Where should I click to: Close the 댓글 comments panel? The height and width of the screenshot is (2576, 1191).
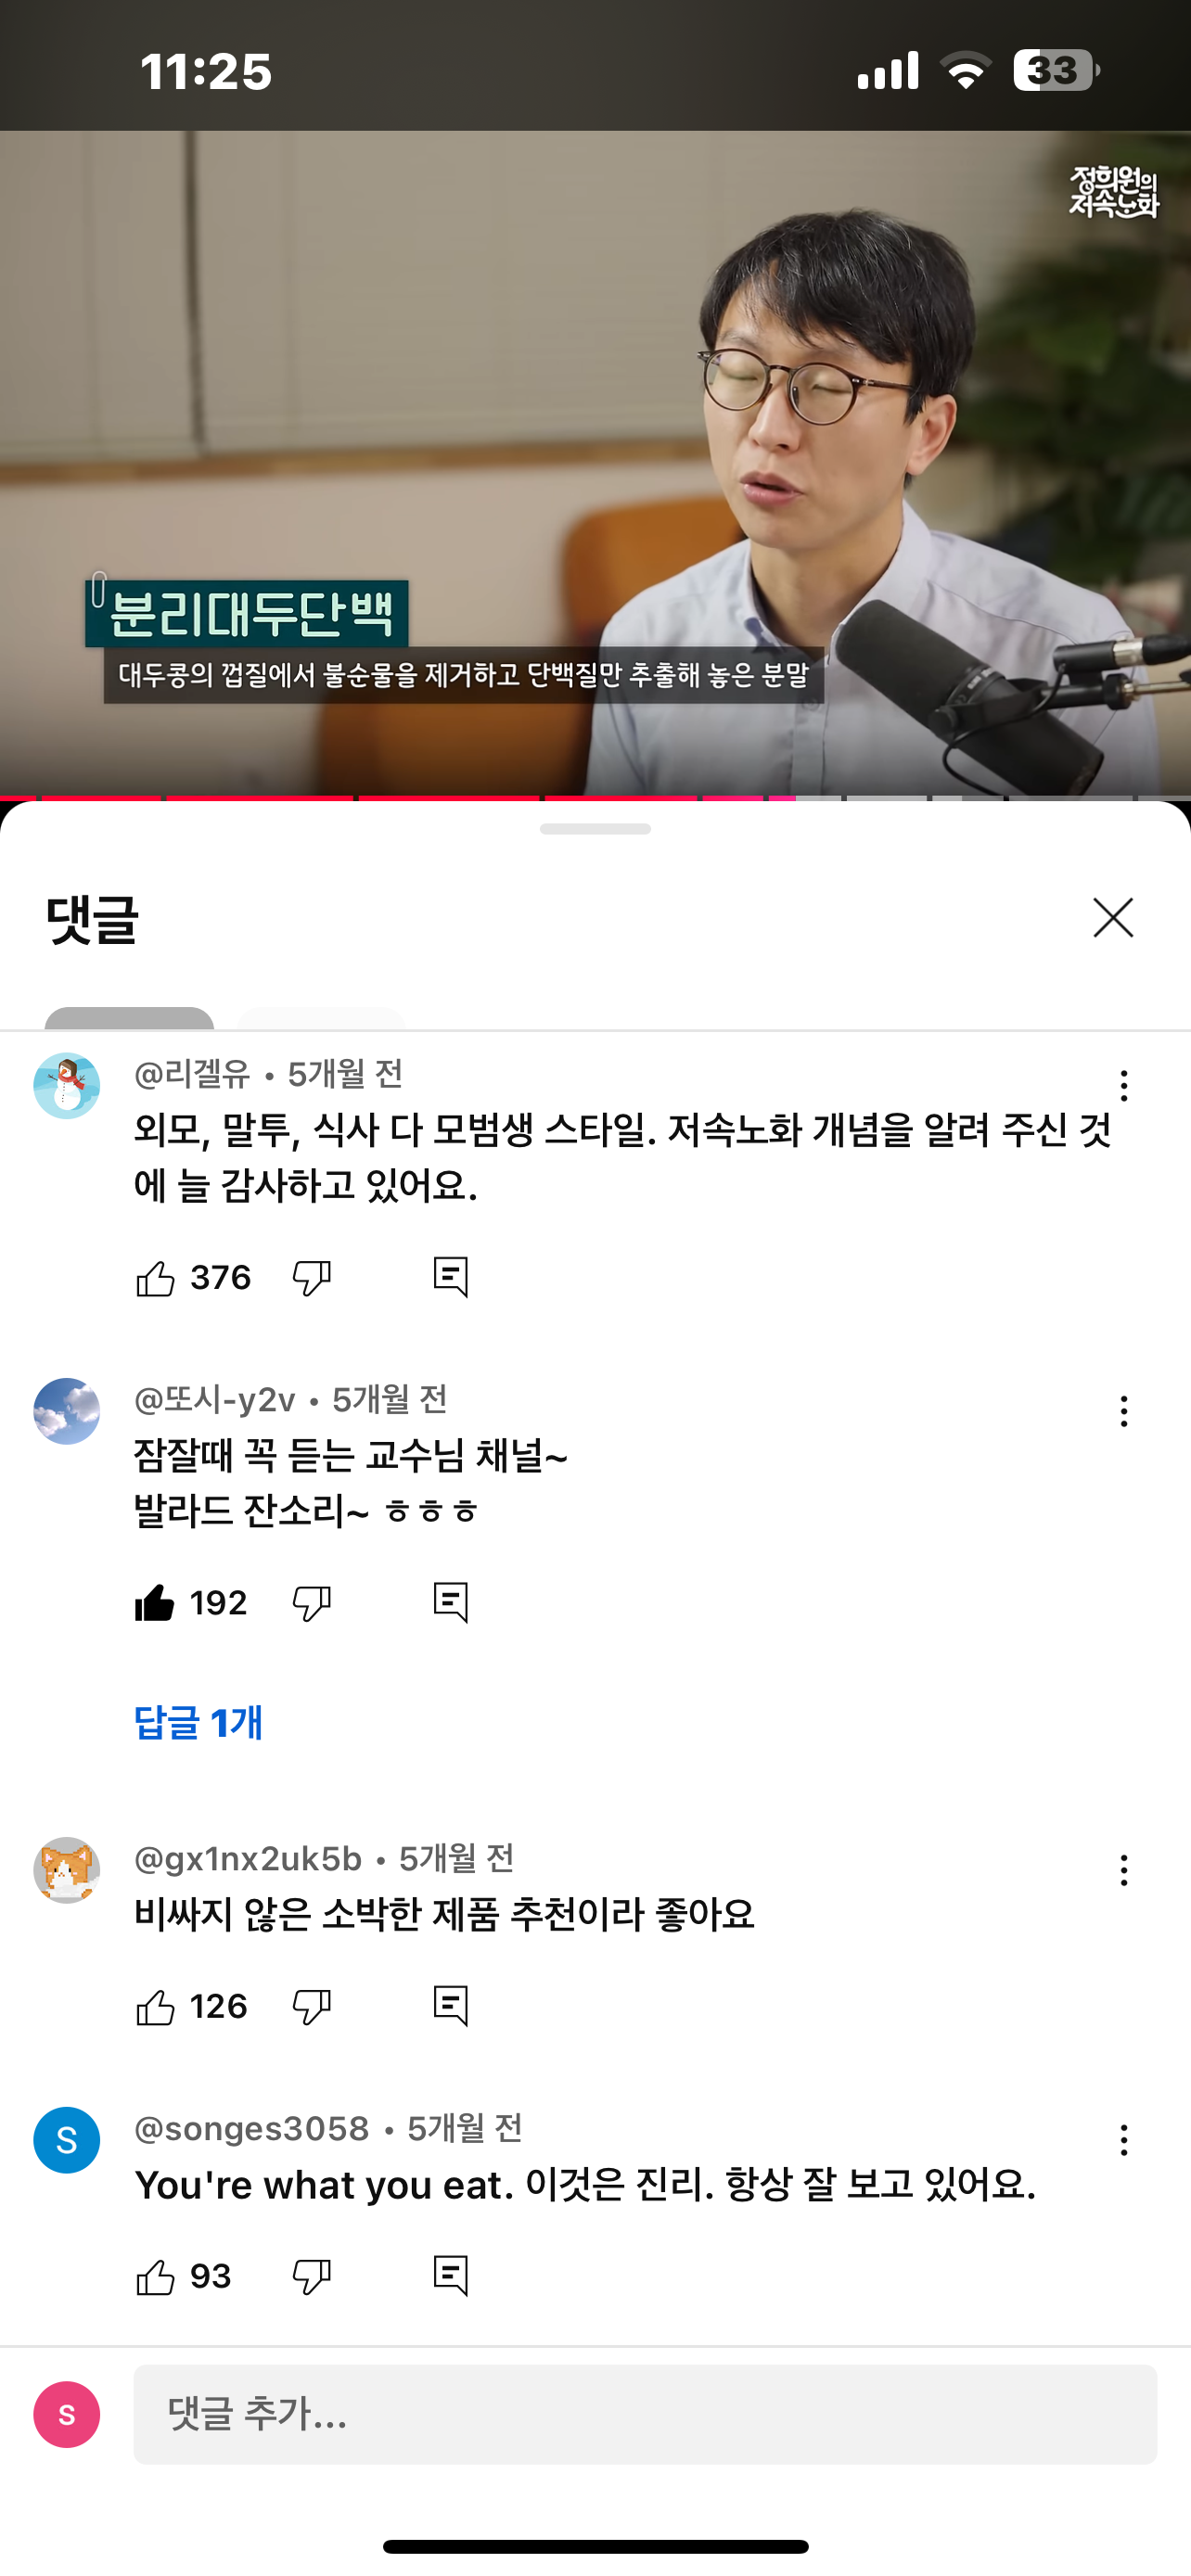click(1113, 917)
